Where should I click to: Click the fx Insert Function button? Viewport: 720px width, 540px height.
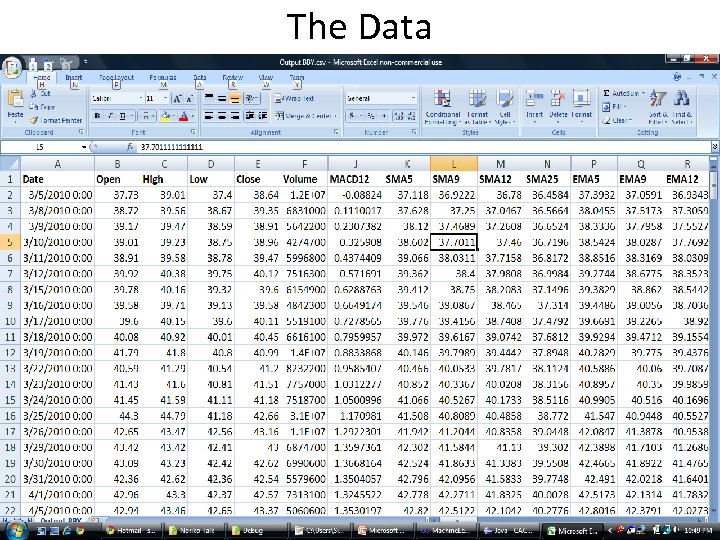click(x=130, y=147)
